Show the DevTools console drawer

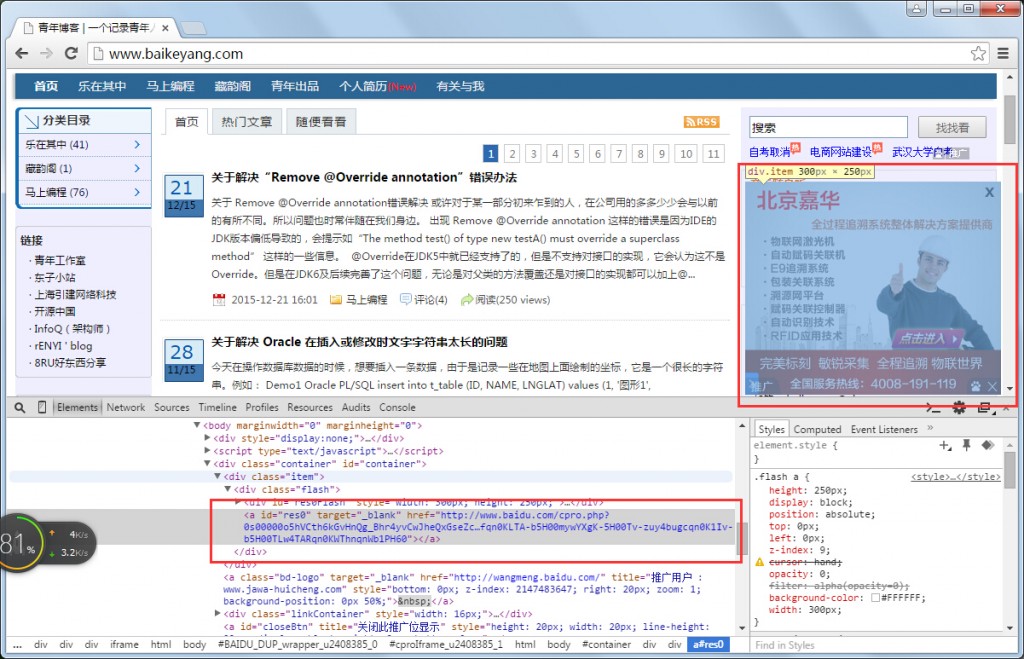(934, 408)
